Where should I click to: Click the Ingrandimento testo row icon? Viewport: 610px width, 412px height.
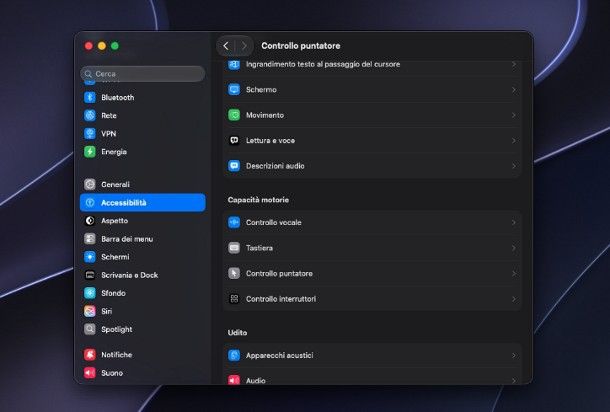click(x=234, y=65)
